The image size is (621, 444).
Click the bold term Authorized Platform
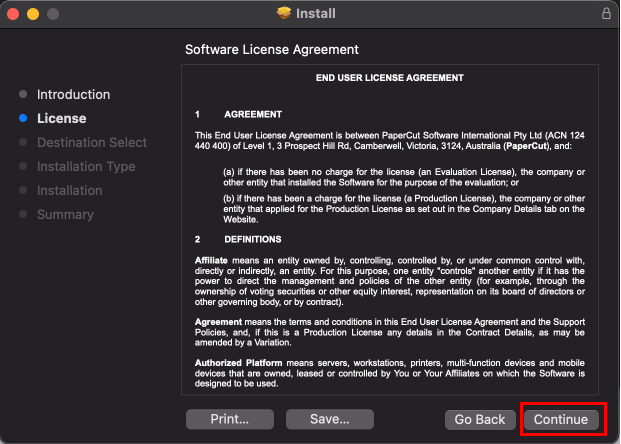click(x=238, y=363)
